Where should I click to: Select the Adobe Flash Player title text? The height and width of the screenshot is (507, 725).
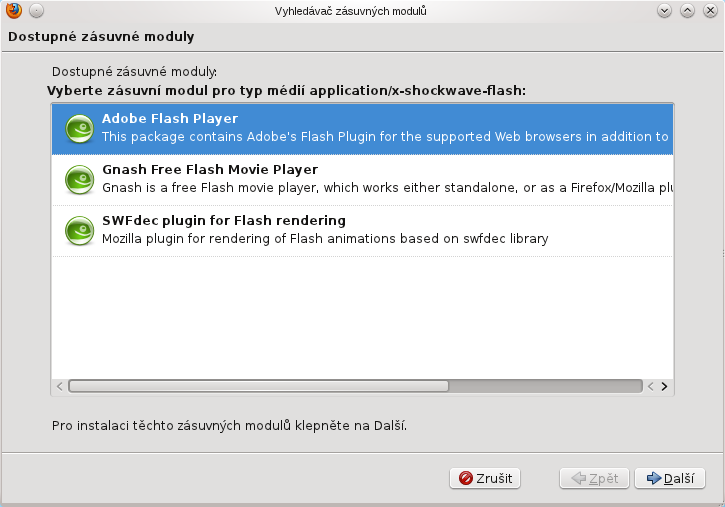point(170,118)
